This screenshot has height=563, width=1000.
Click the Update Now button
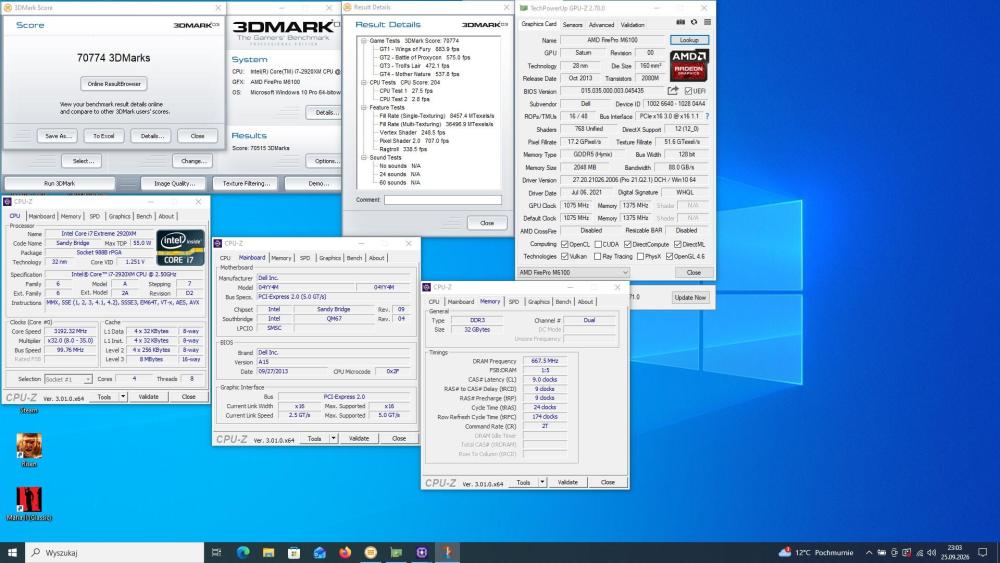coord(689,298)
